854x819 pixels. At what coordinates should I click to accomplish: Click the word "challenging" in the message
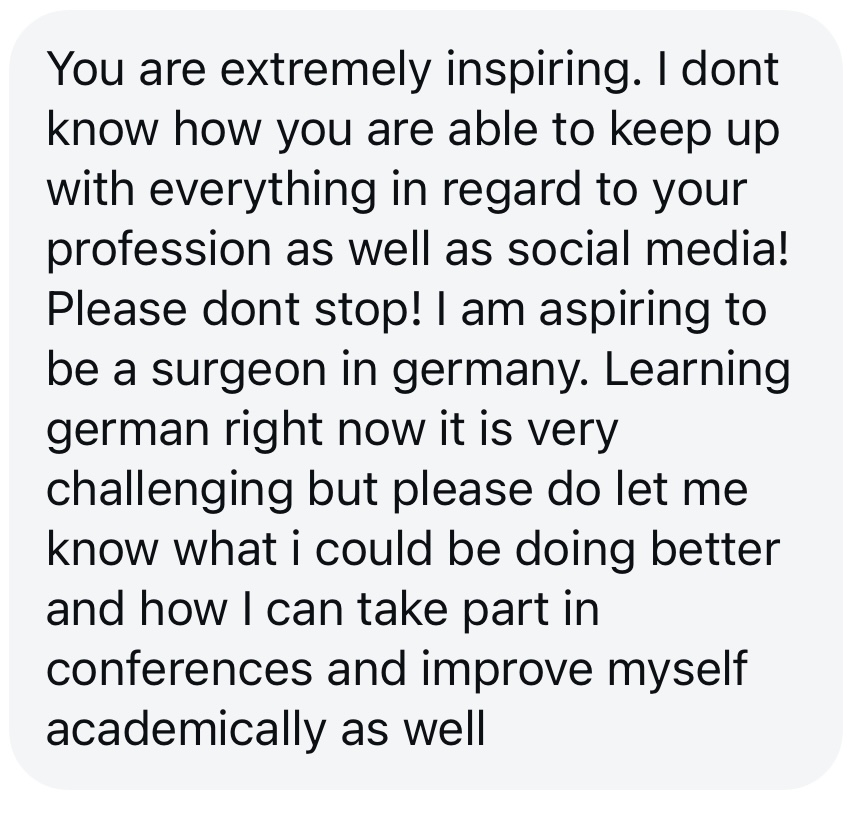[x=170, y=491]
